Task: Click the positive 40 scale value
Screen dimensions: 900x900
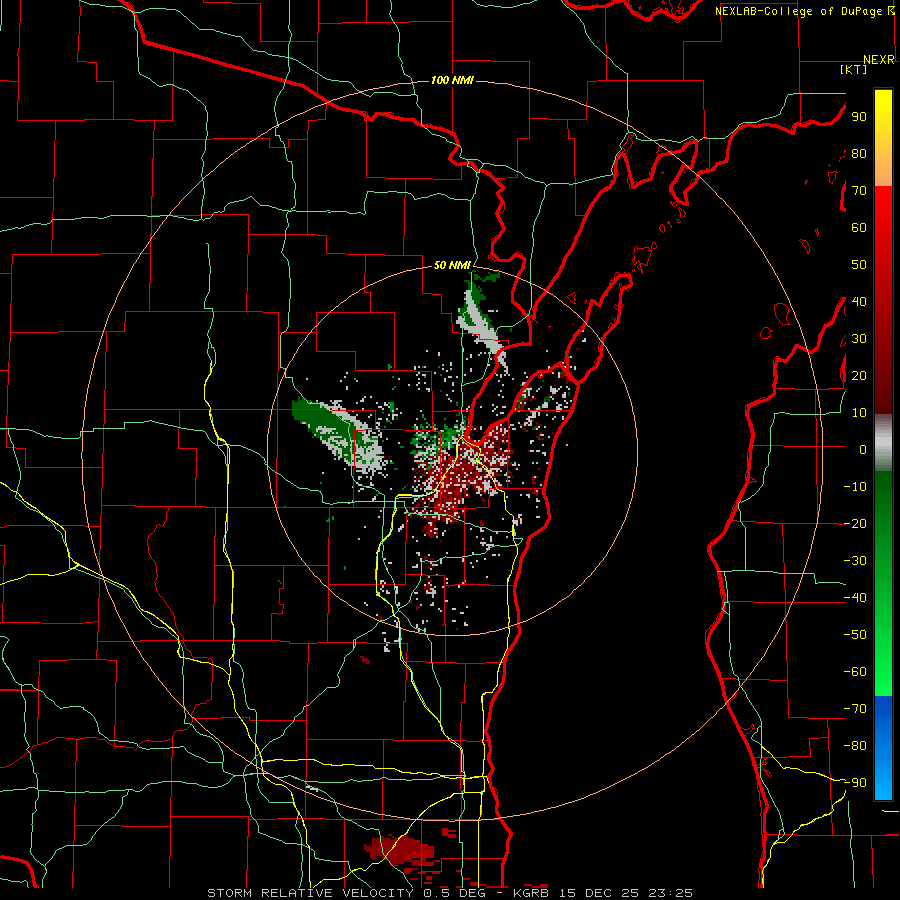Action: point(859,301)
